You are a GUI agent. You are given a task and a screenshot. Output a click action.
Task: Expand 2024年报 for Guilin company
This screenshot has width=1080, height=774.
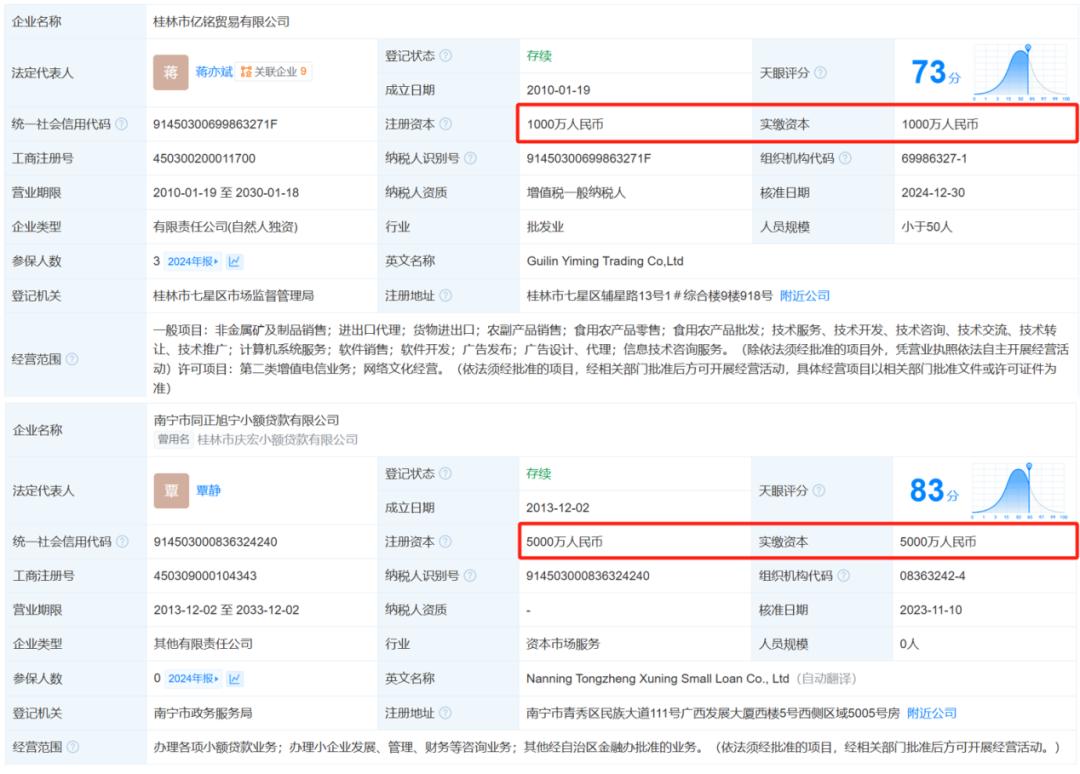click(193, 262)
